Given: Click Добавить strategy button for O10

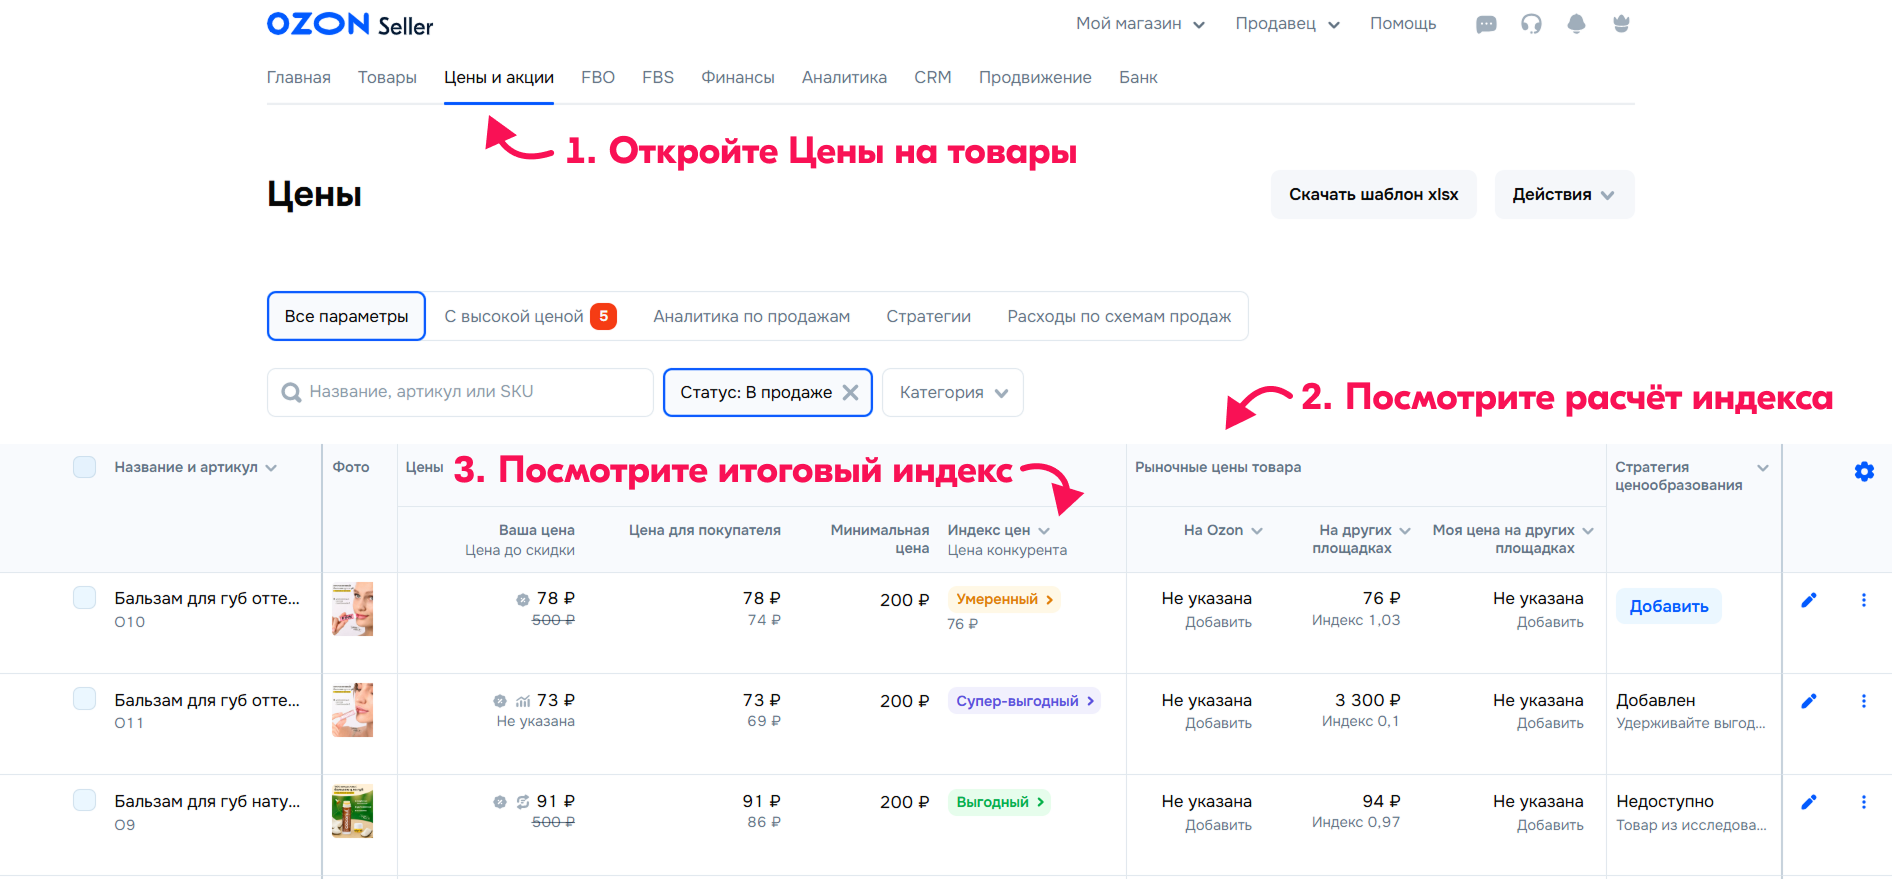Looking at the screenshot, I should point(1669,606).
